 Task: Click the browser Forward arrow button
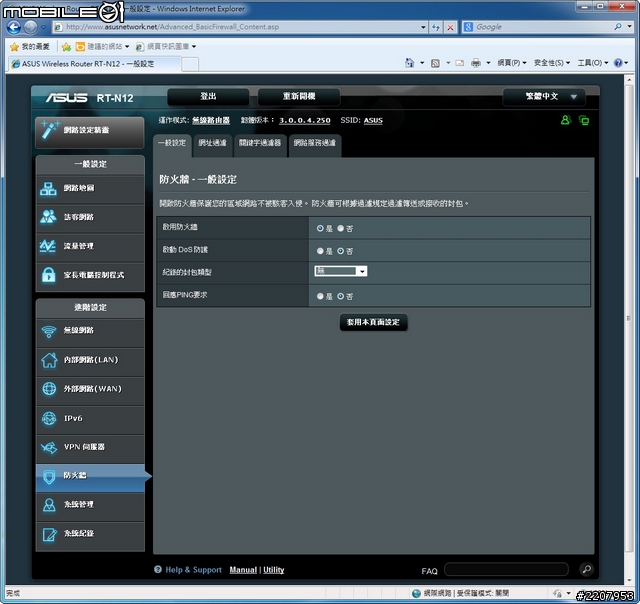[x=30, y=27]
